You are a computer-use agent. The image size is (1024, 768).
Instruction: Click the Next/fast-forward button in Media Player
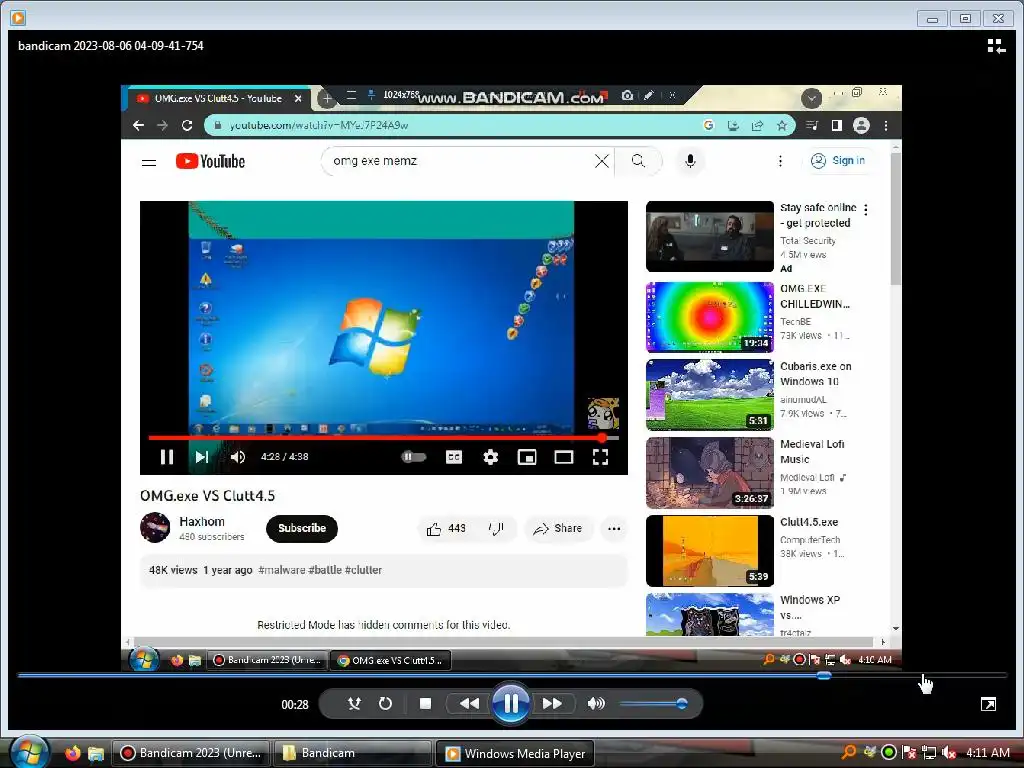552,703
